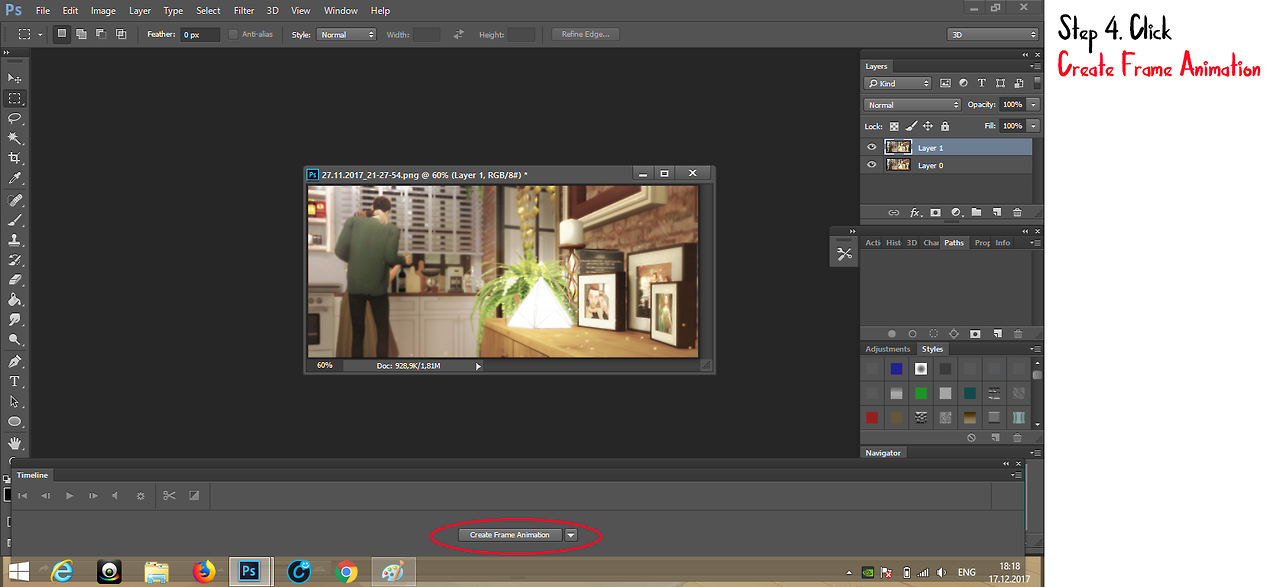
Task: Click the Feather input field
Action: pos(201,34)
